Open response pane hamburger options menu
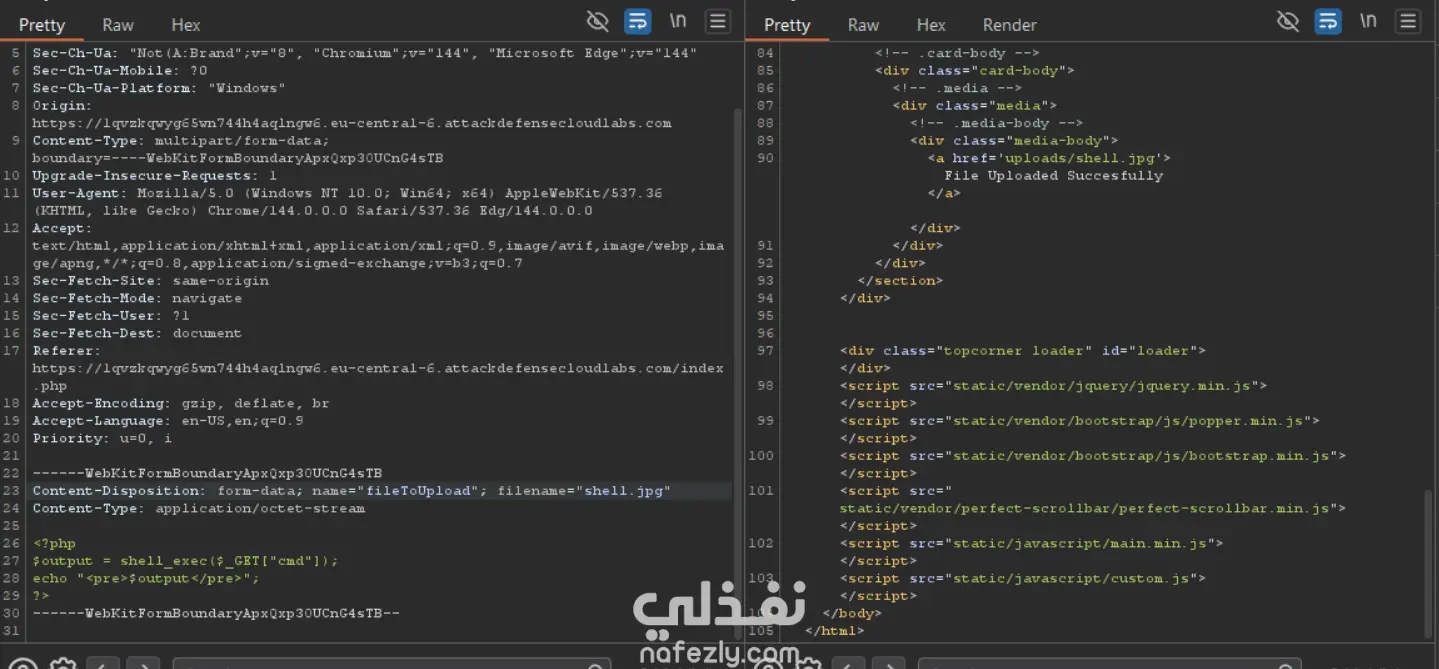 pyautogui.click(x=1408, y=21)
